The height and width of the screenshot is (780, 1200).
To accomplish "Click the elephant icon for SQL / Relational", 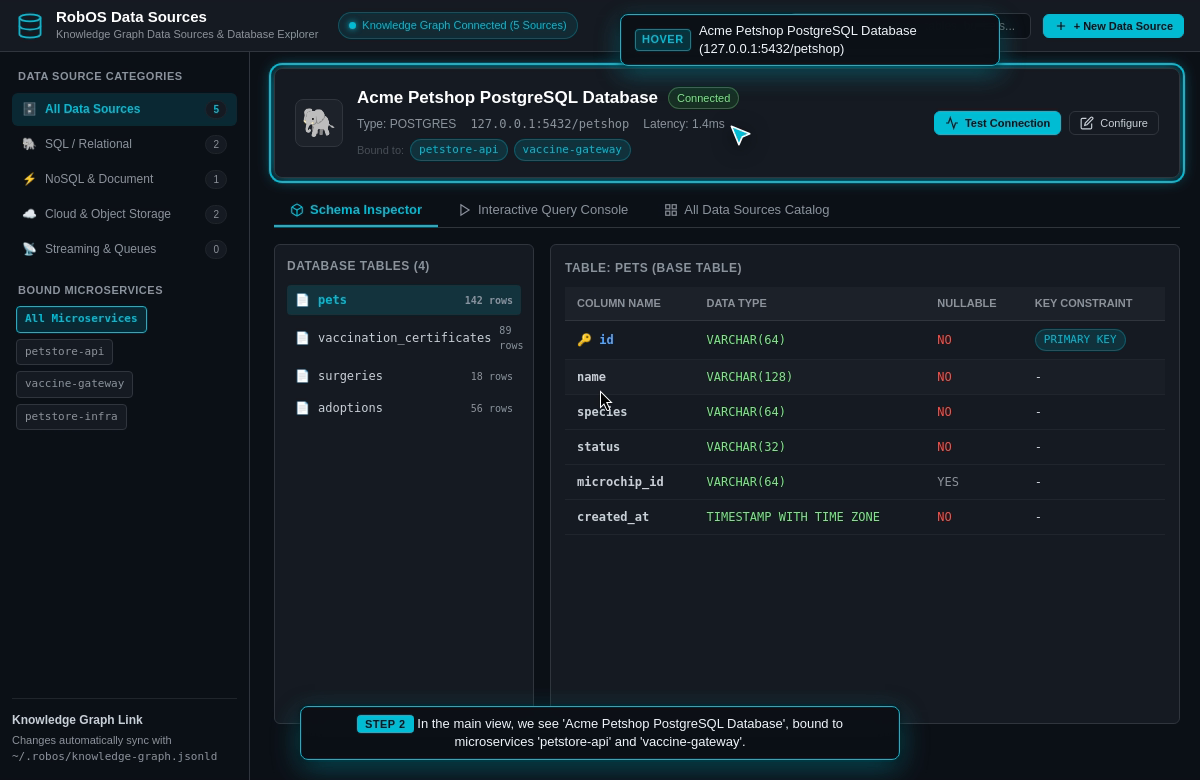I will click(29, 144).
